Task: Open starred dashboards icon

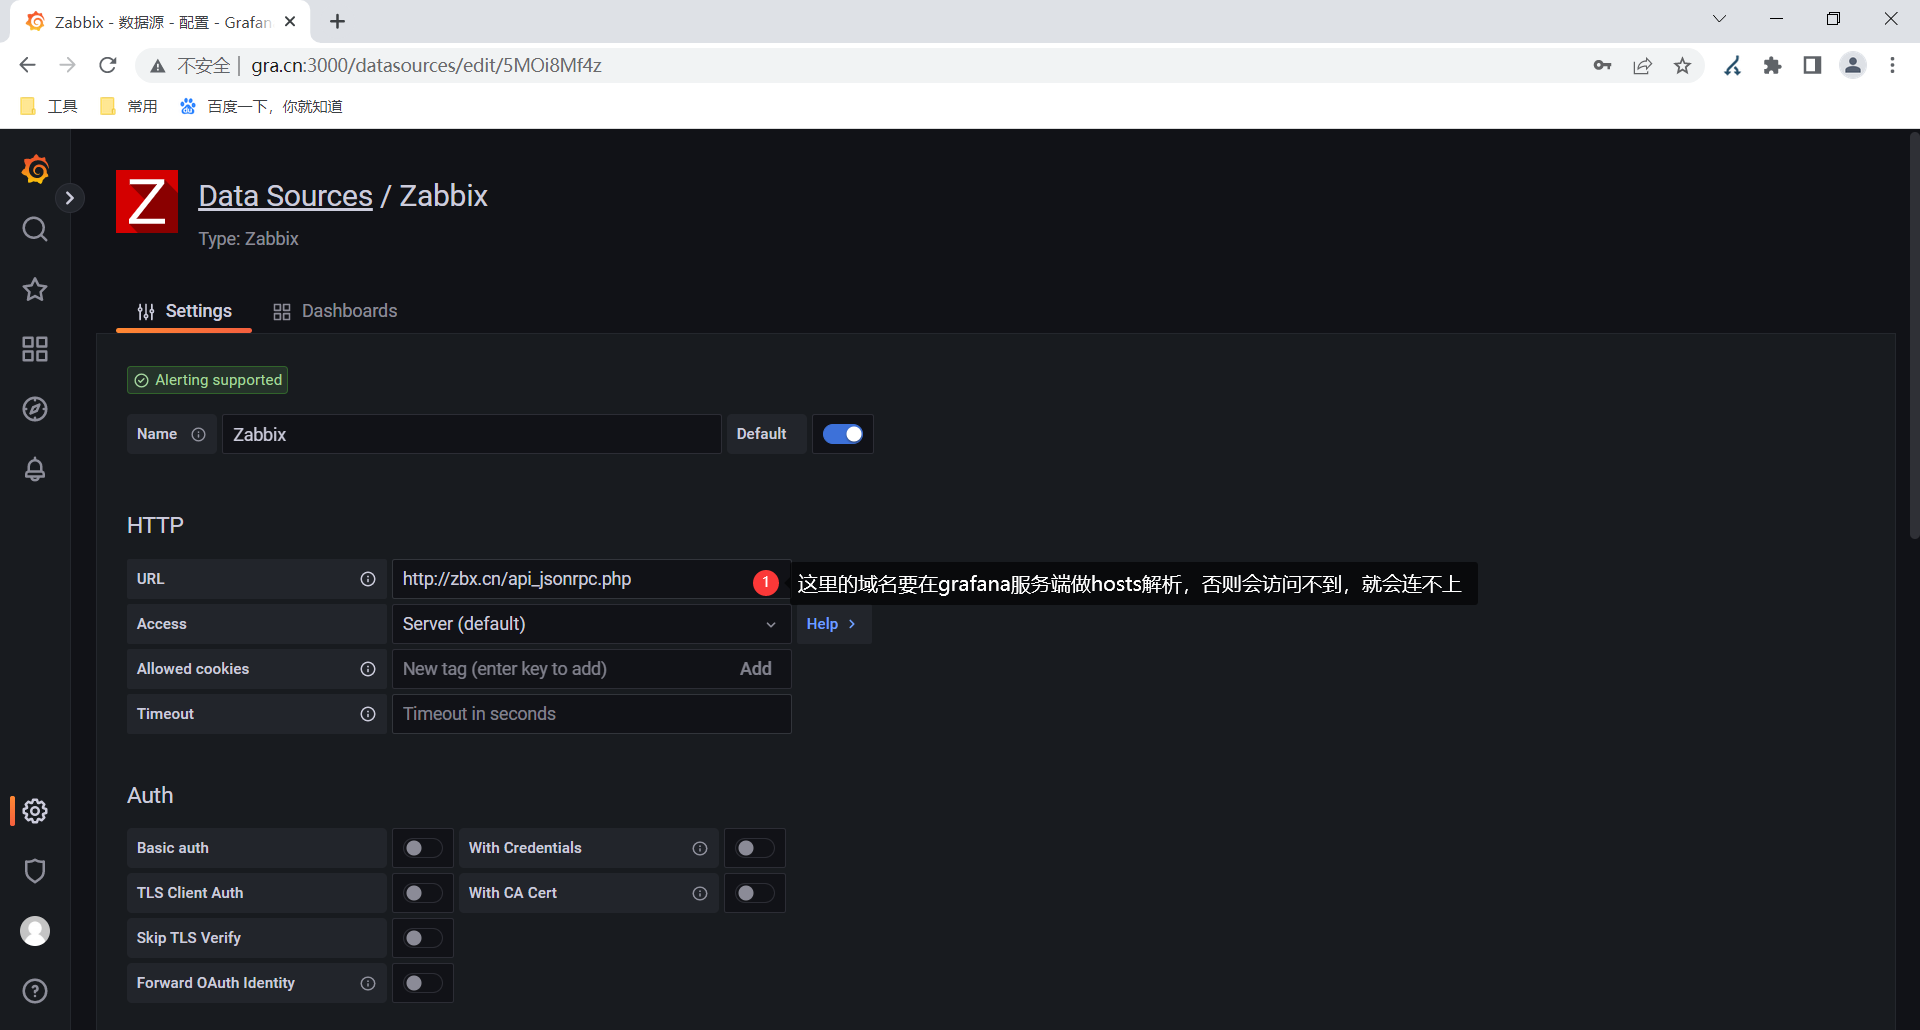Action: [35, 290]
